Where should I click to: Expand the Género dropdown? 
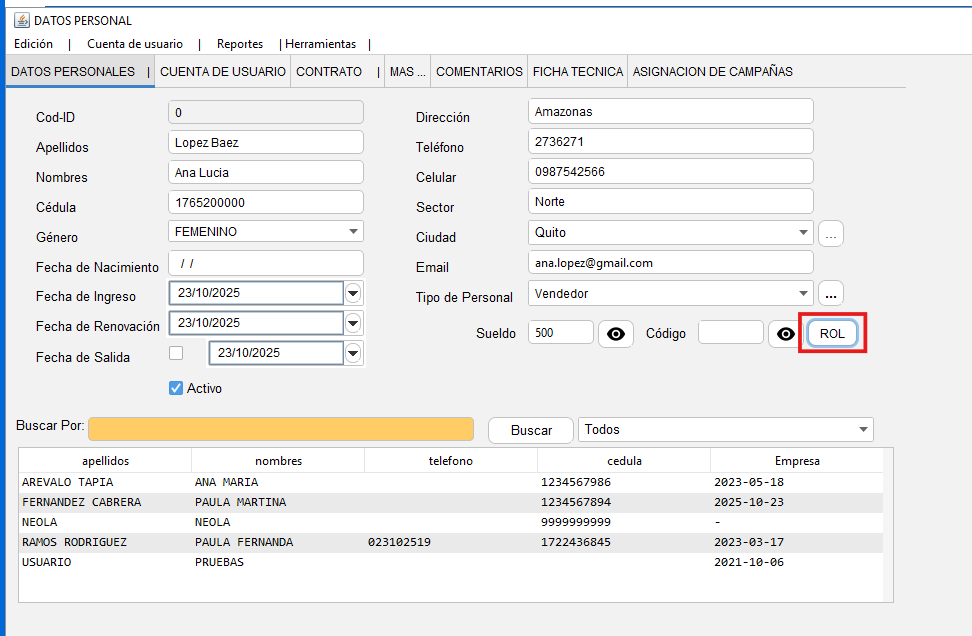pyautogui.click(x=353, y=232)
